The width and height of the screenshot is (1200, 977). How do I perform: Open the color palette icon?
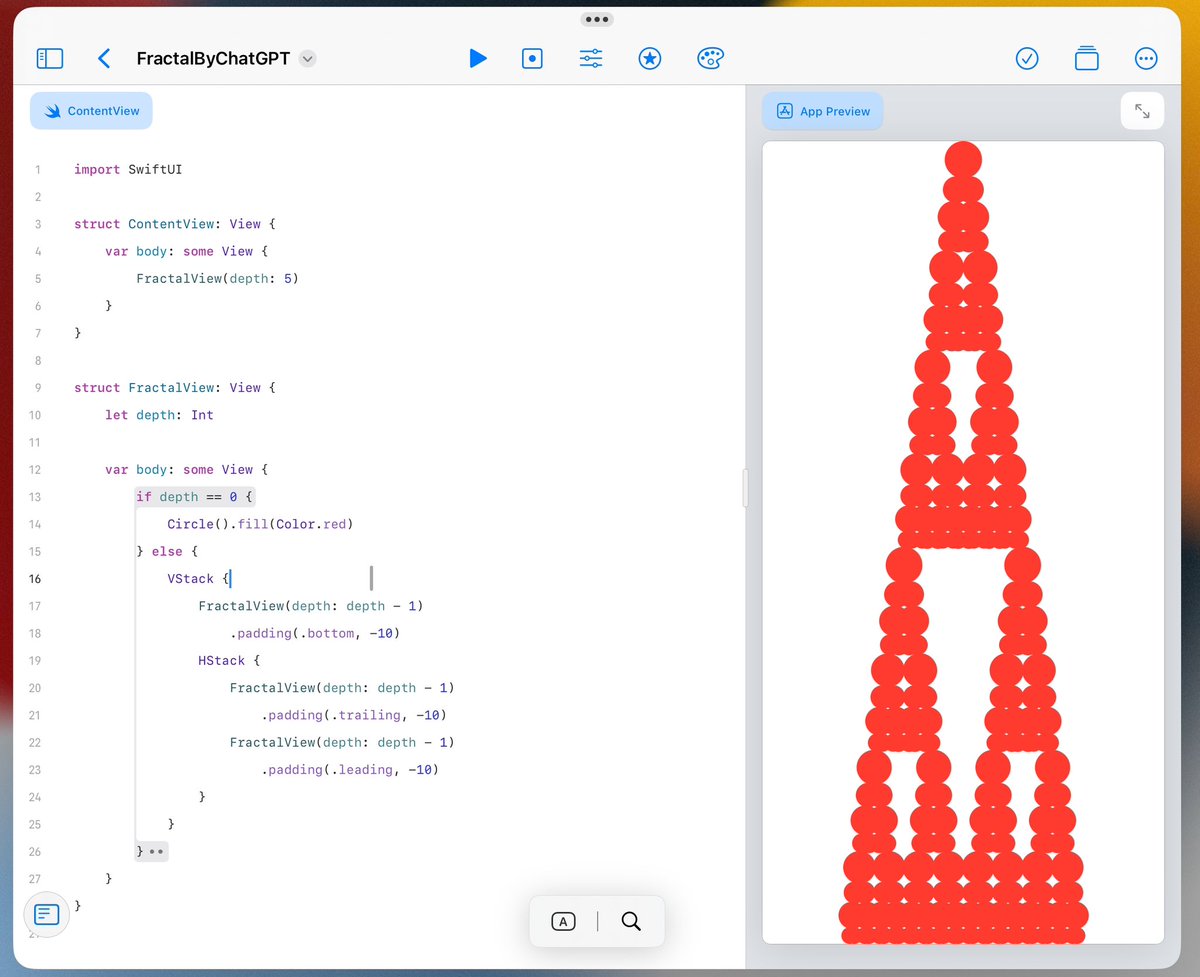pyautogui.click(x=709, y=59)
